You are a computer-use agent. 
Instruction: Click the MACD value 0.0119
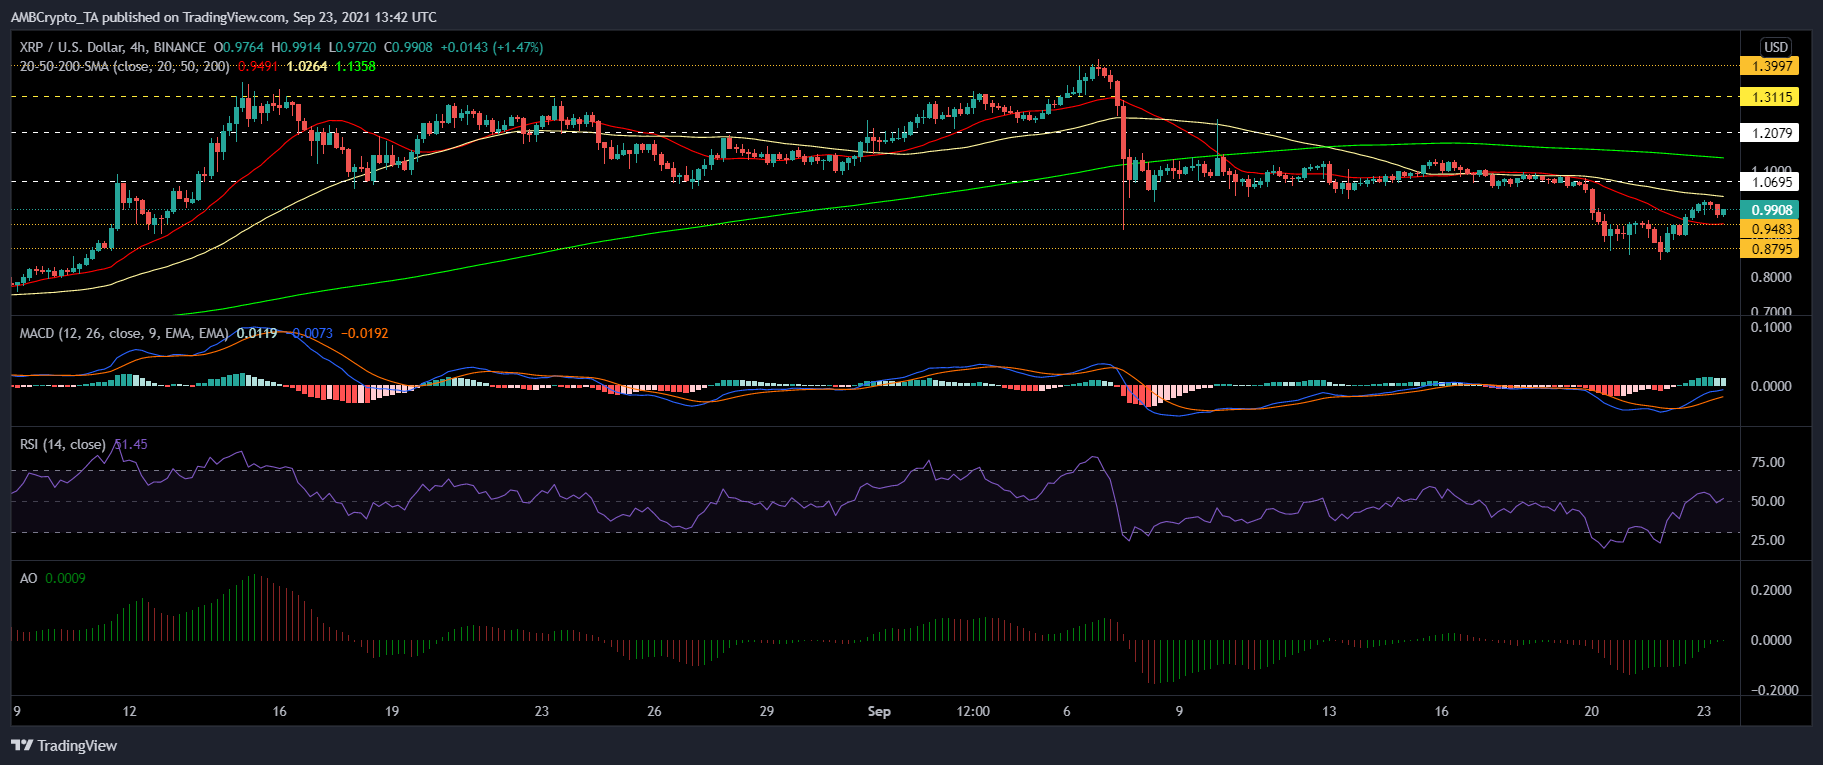[258, 333]
